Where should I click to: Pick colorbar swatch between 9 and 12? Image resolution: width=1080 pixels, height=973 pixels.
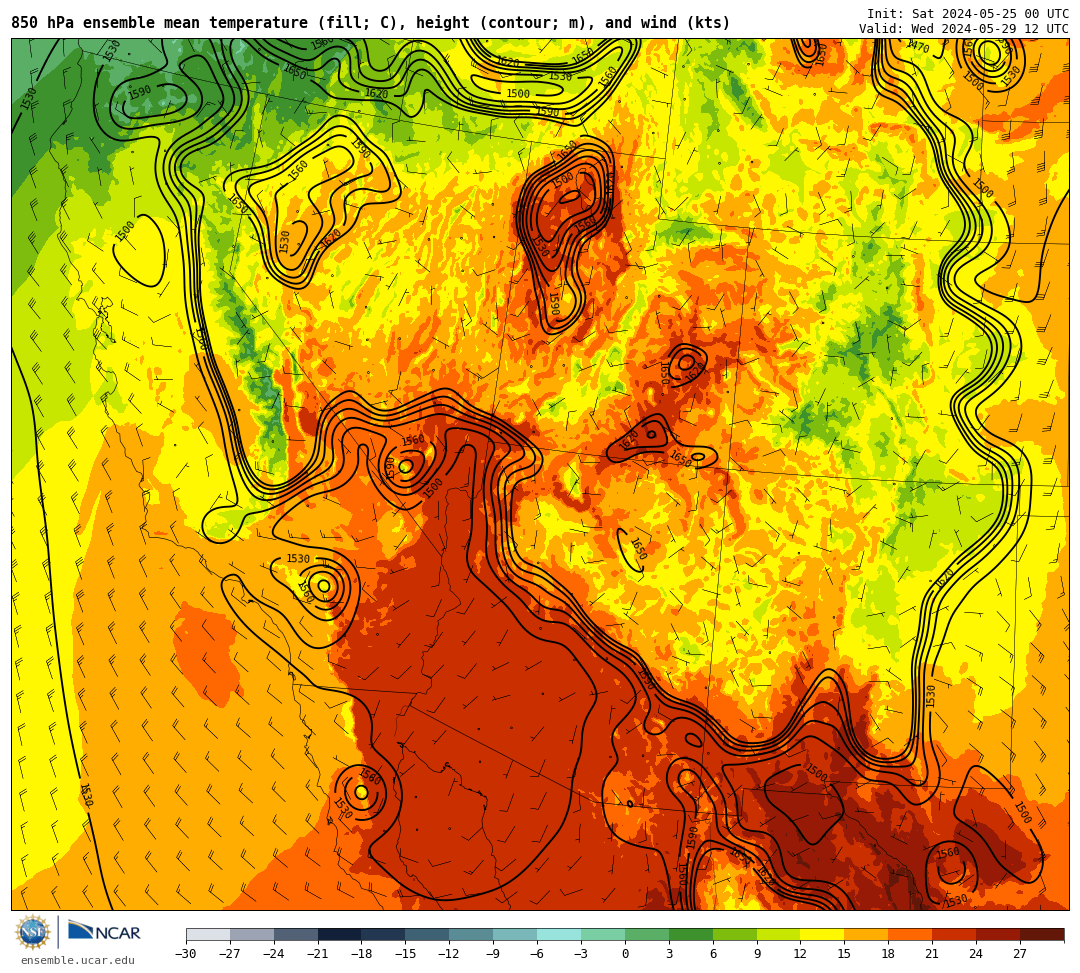click(779, 934)
